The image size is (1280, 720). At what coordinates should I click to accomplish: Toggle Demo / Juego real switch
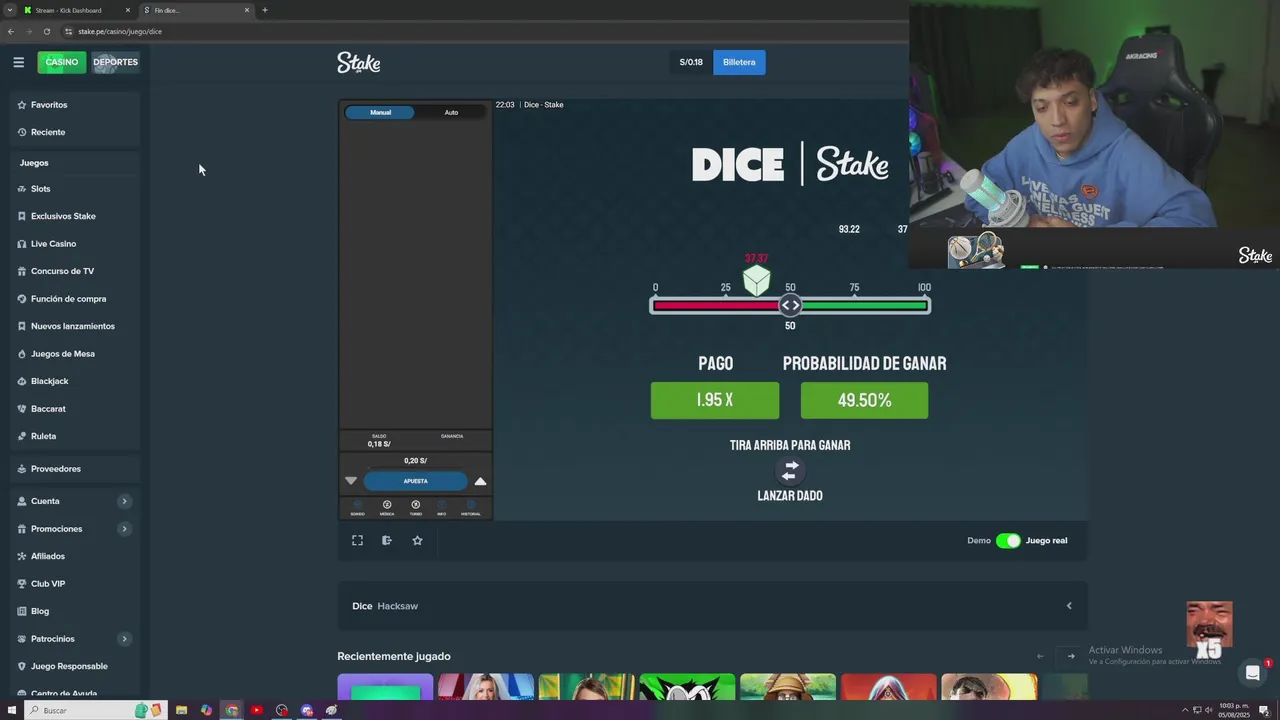(x=1008, y=540)
